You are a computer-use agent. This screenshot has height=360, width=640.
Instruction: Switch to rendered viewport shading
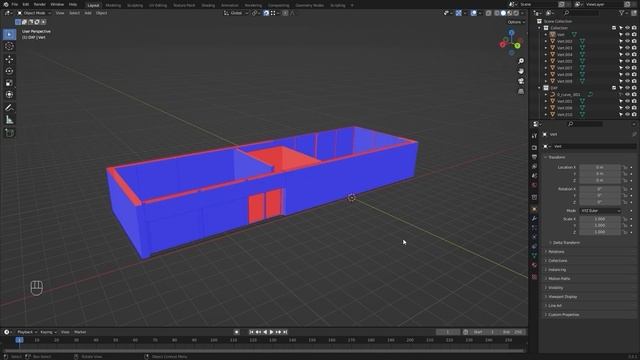[x=516, y=13]
